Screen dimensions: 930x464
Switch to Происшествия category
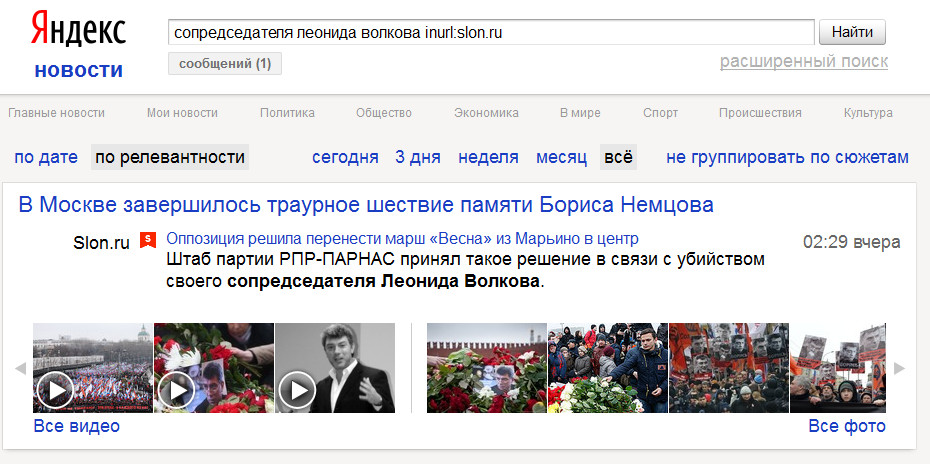[760, 113]
